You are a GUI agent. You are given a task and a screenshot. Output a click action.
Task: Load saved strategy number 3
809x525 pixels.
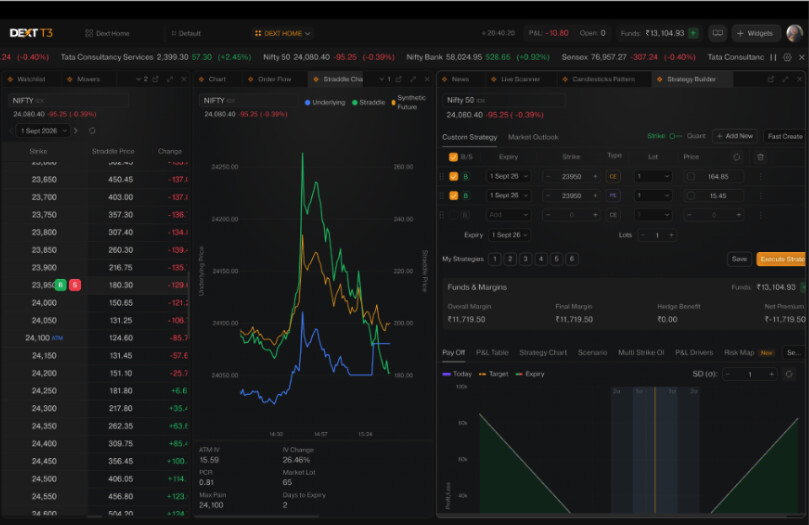pyautogui.click(x=525, y=259)
